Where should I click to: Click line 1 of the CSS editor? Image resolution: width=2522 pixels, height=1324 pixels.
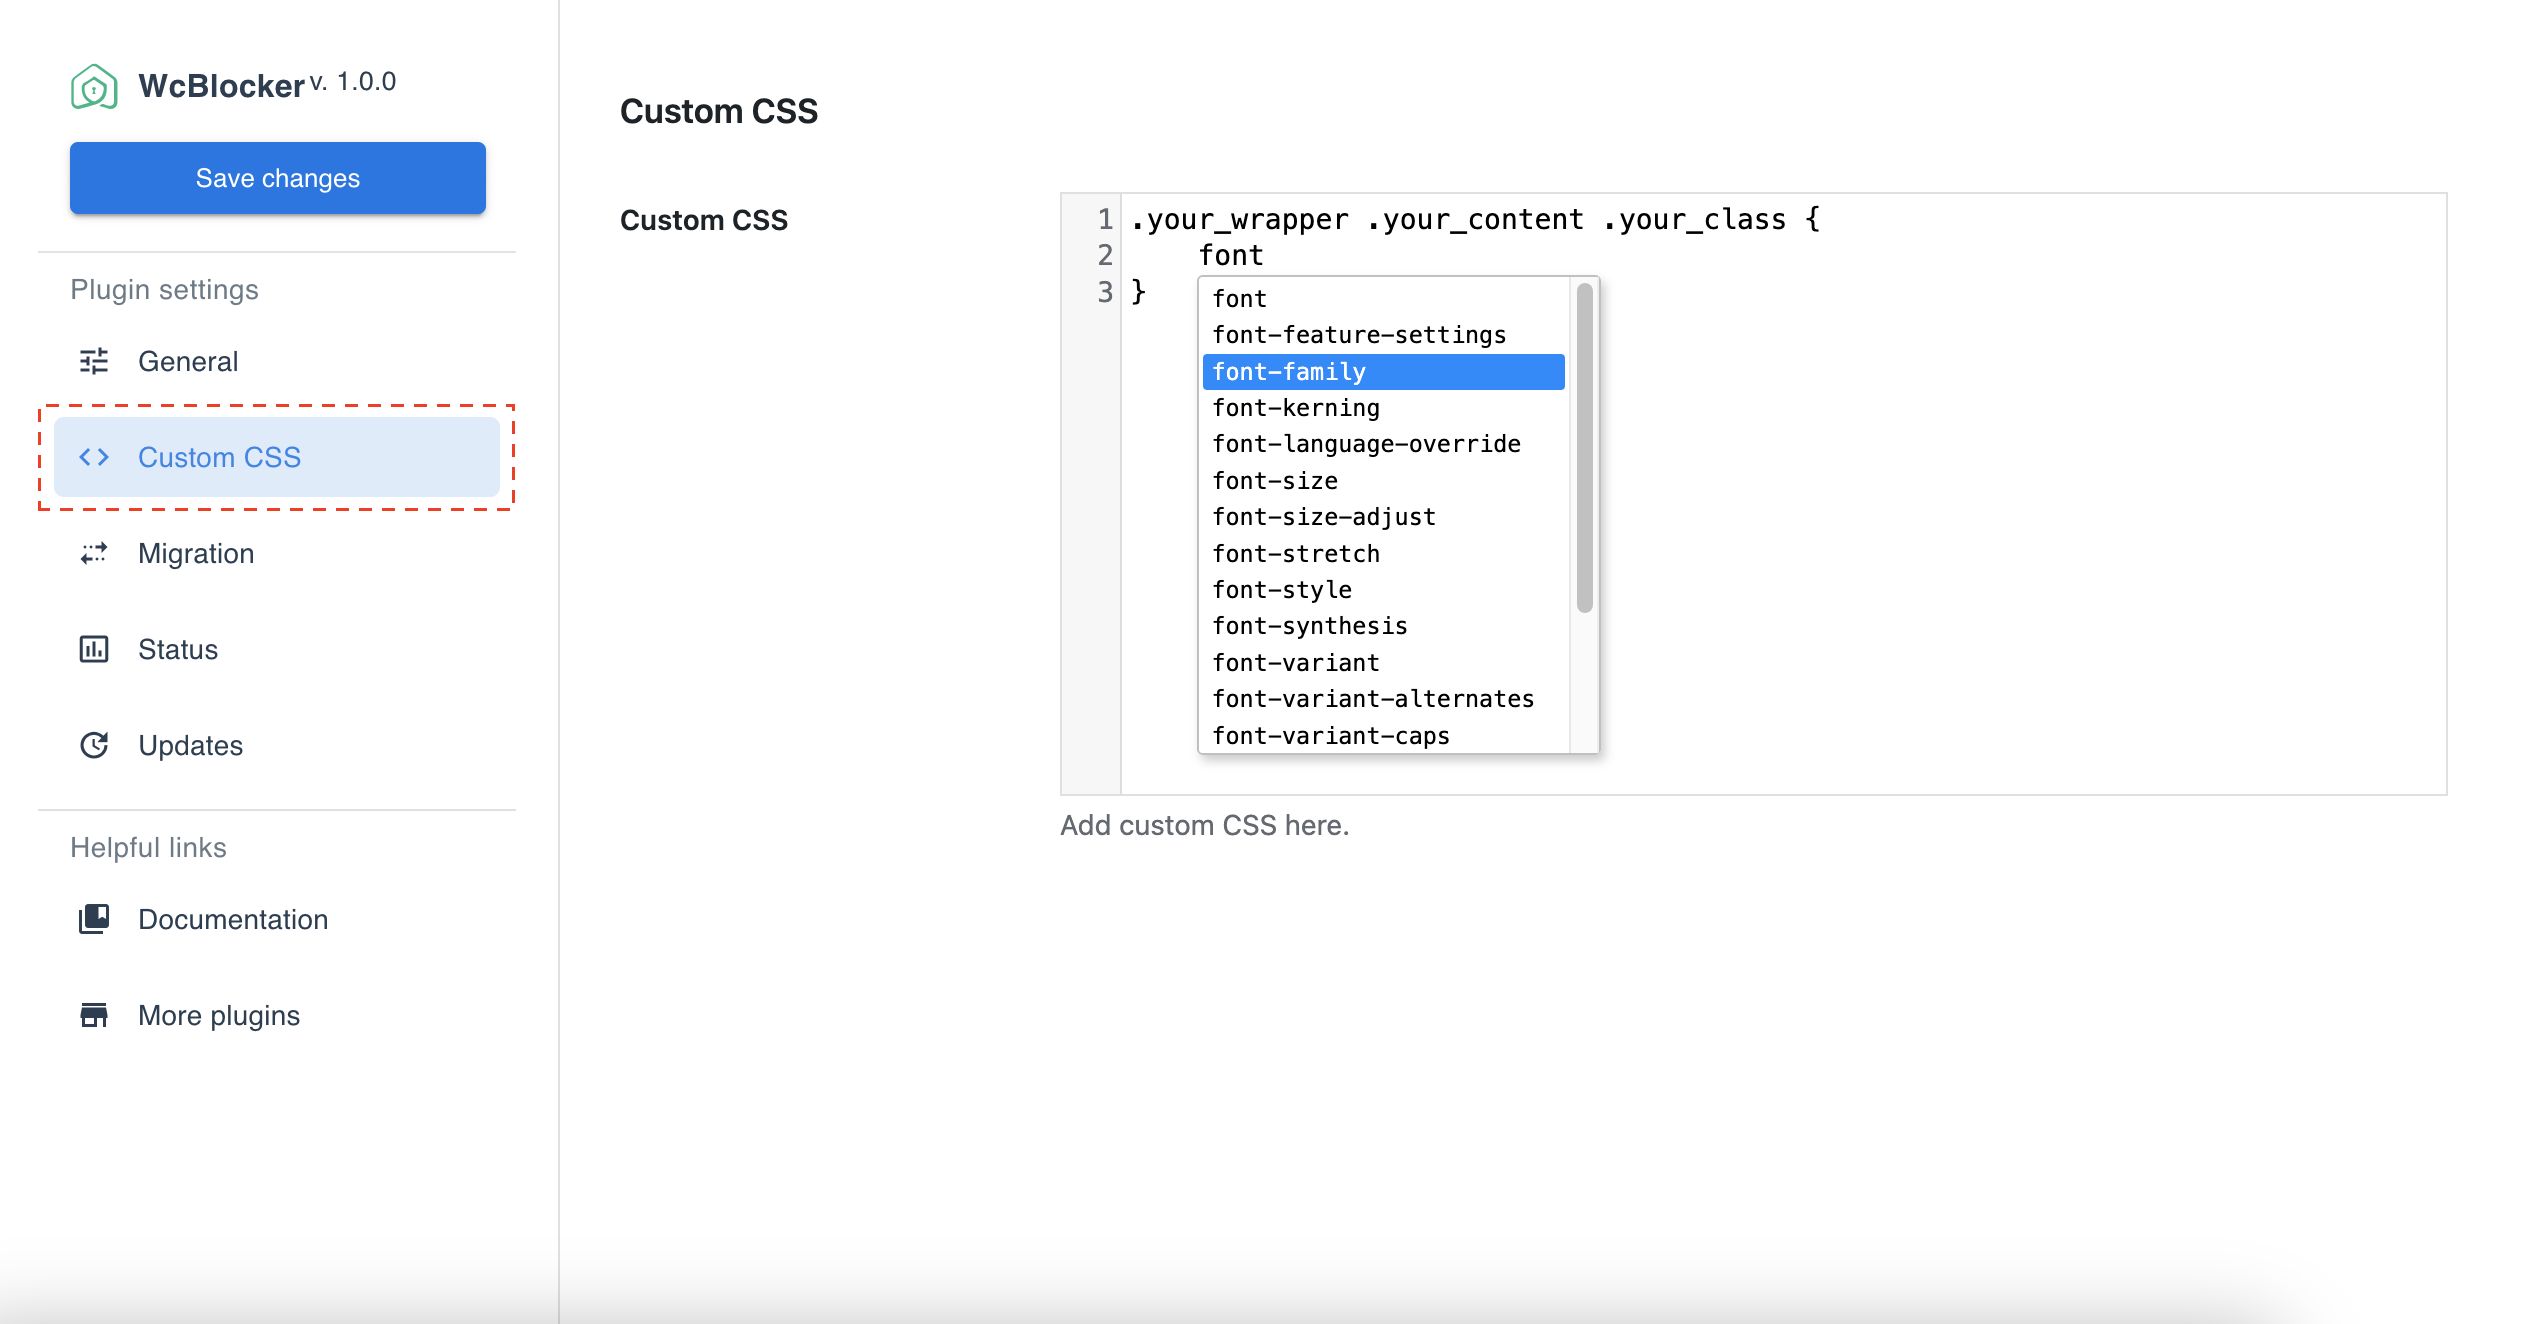(x=1475, y=219)
